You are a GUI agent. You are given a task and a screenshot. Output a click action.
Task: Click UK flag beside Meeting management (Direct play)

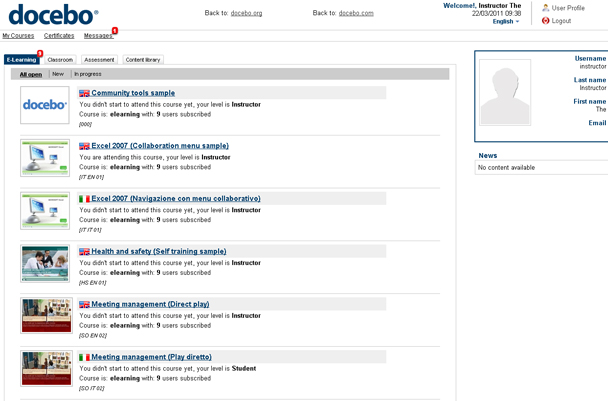[x=84, y=304]
